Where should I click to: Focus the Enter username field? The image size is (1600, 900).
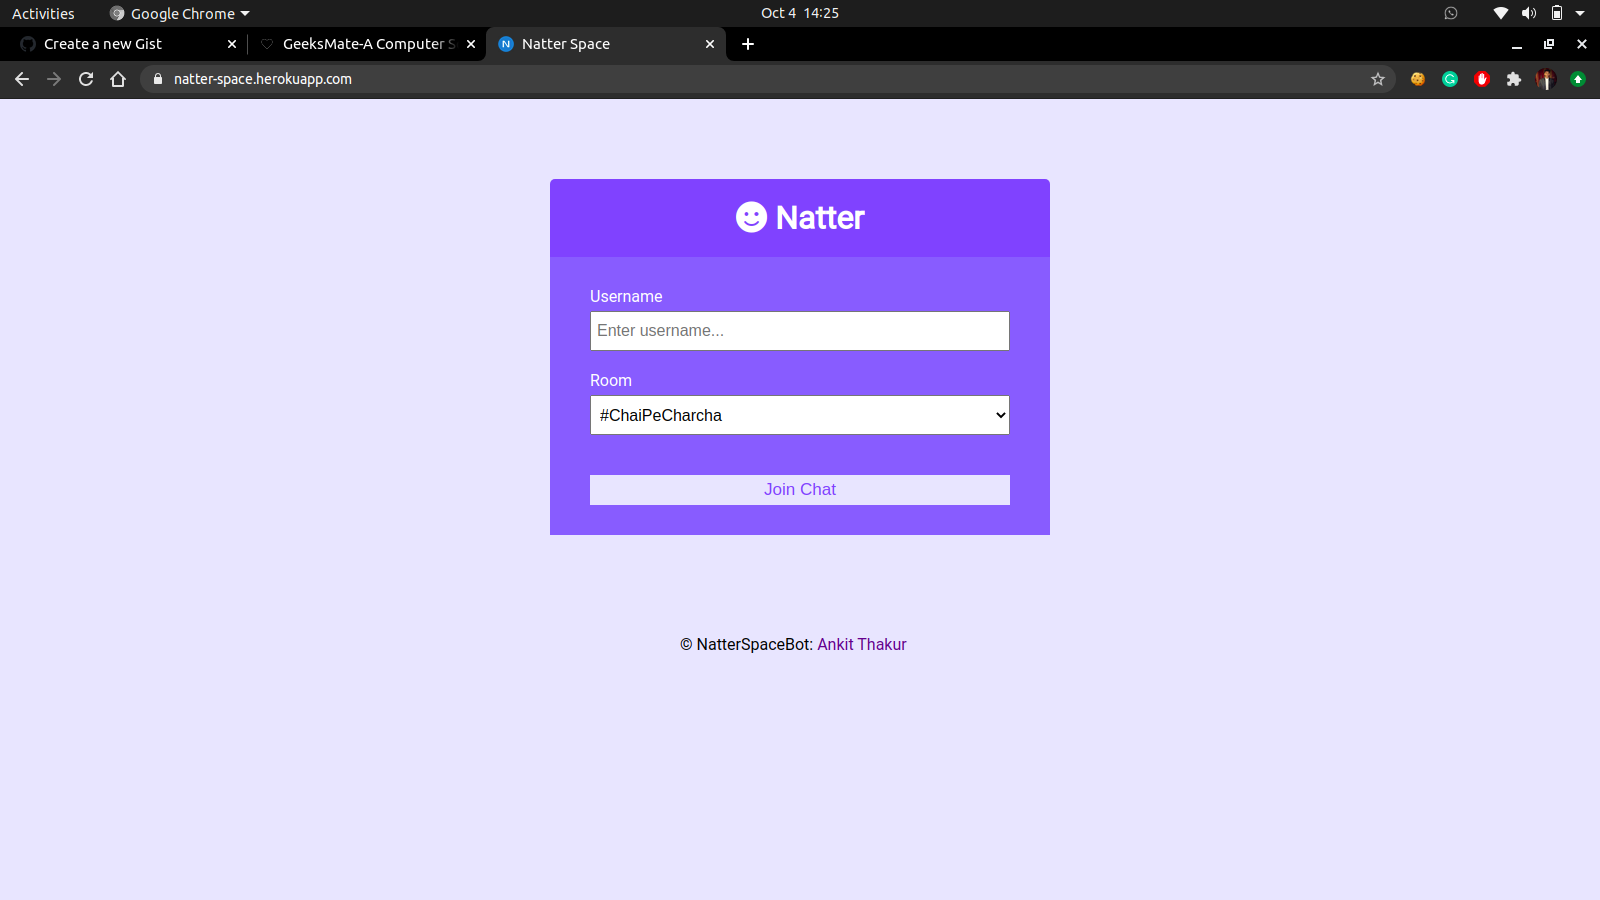[800, 331]
